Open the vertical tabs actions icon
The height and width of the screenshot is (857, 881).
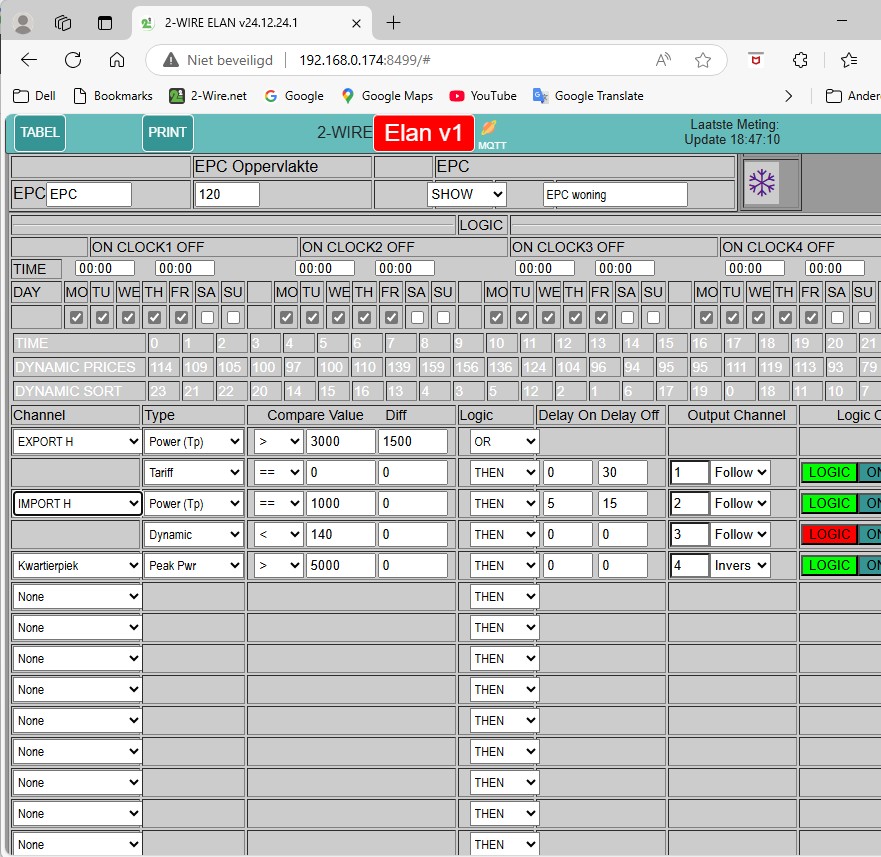click(x=105, y=23)
